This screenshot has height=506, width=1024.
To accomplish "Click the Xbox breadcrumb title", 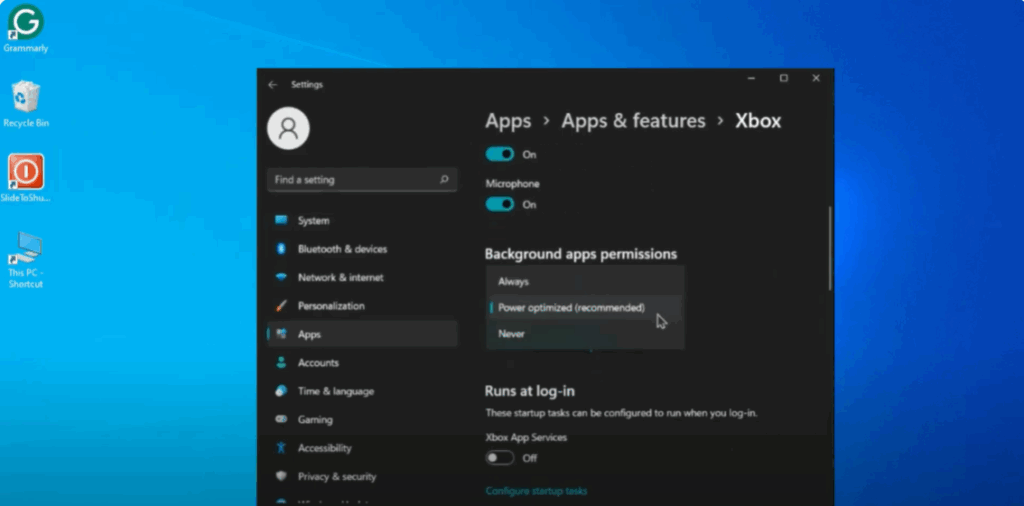I will tap(758, 121).
